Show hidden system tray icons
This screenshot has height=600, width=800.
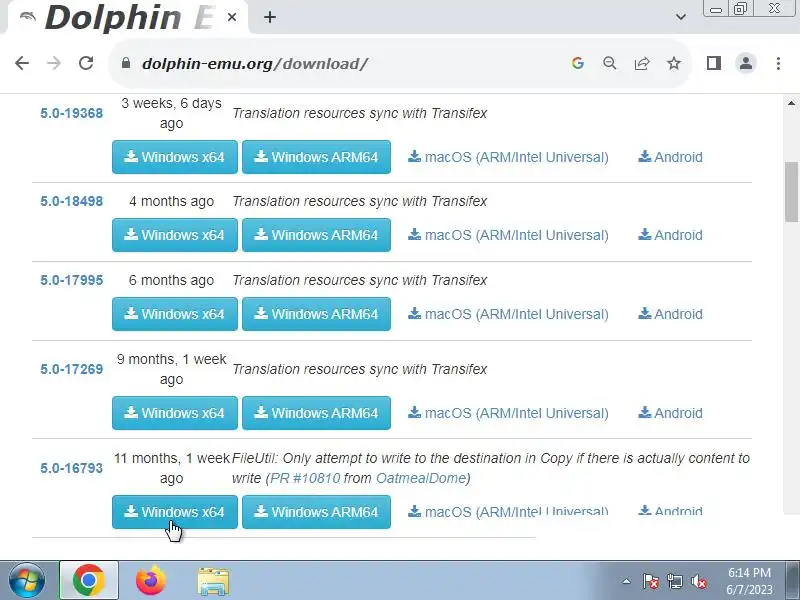tap(626, 581)
